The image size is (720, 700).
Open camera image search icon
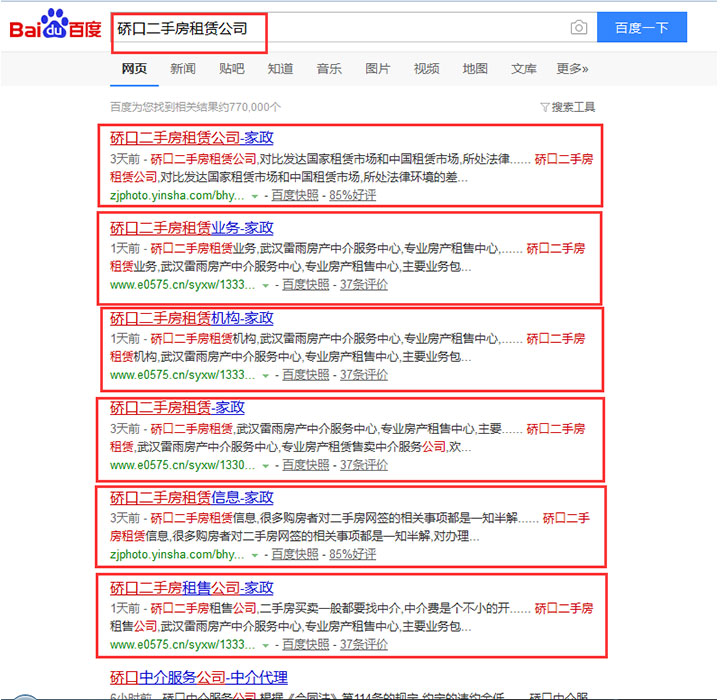[579, 28]
